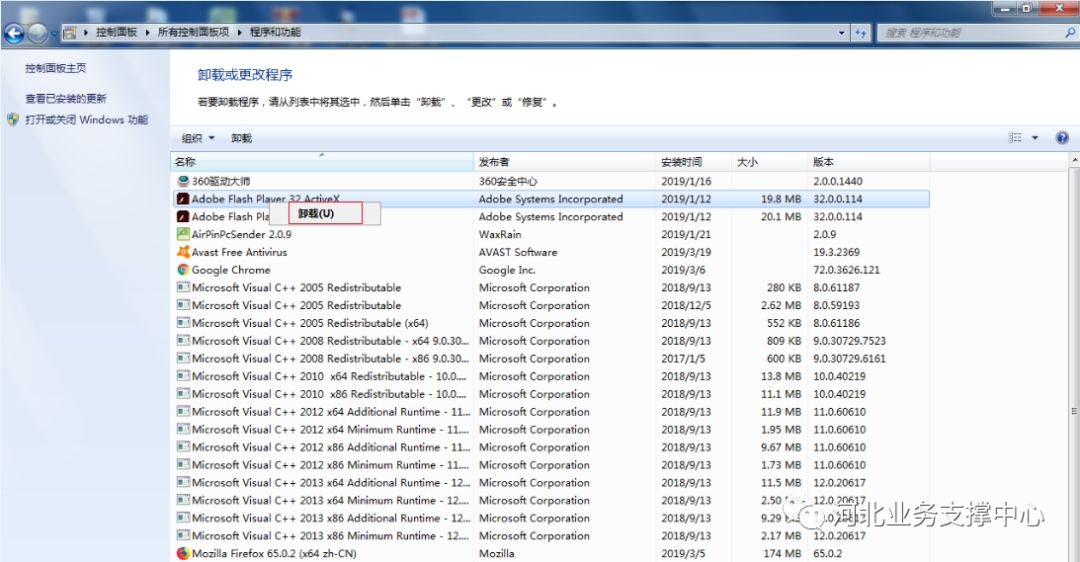The height and width of the screenshot is (562, 1080).
Task: Click the Google Chrome icon
Action: click(183, 270)
